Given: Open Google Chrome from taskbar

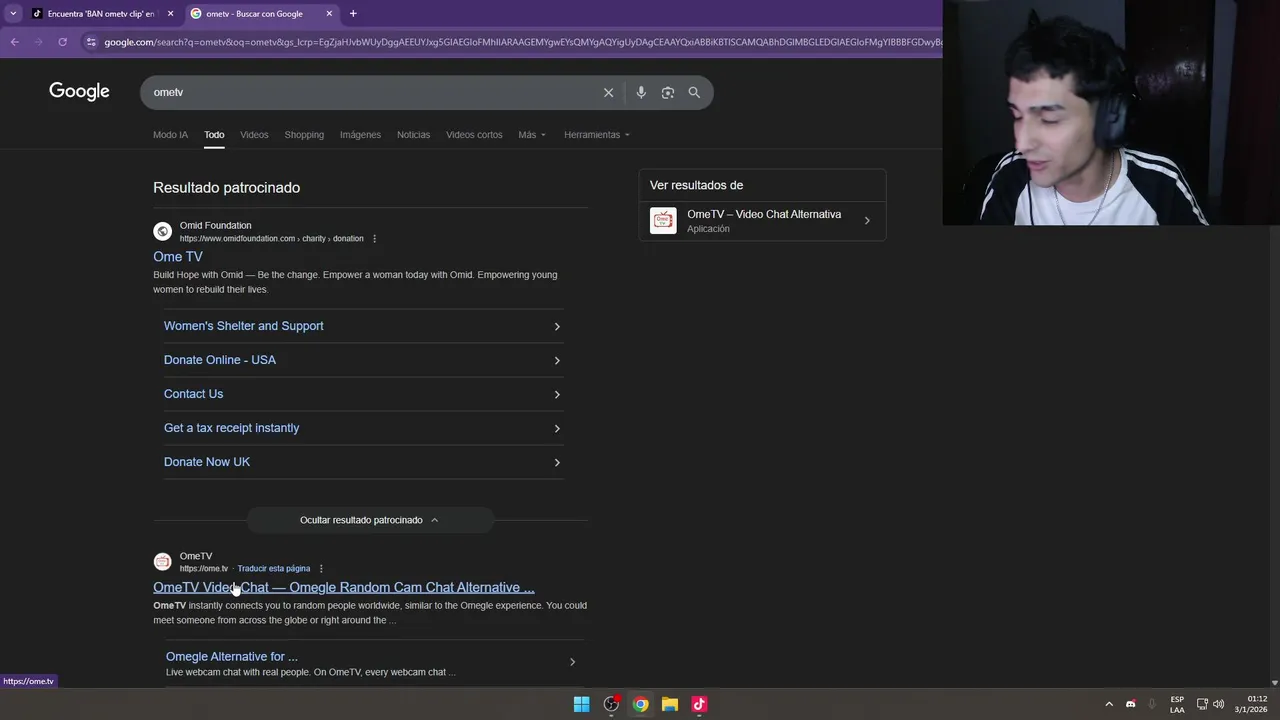Looking at the screenshot, I should tap(640, 704).
